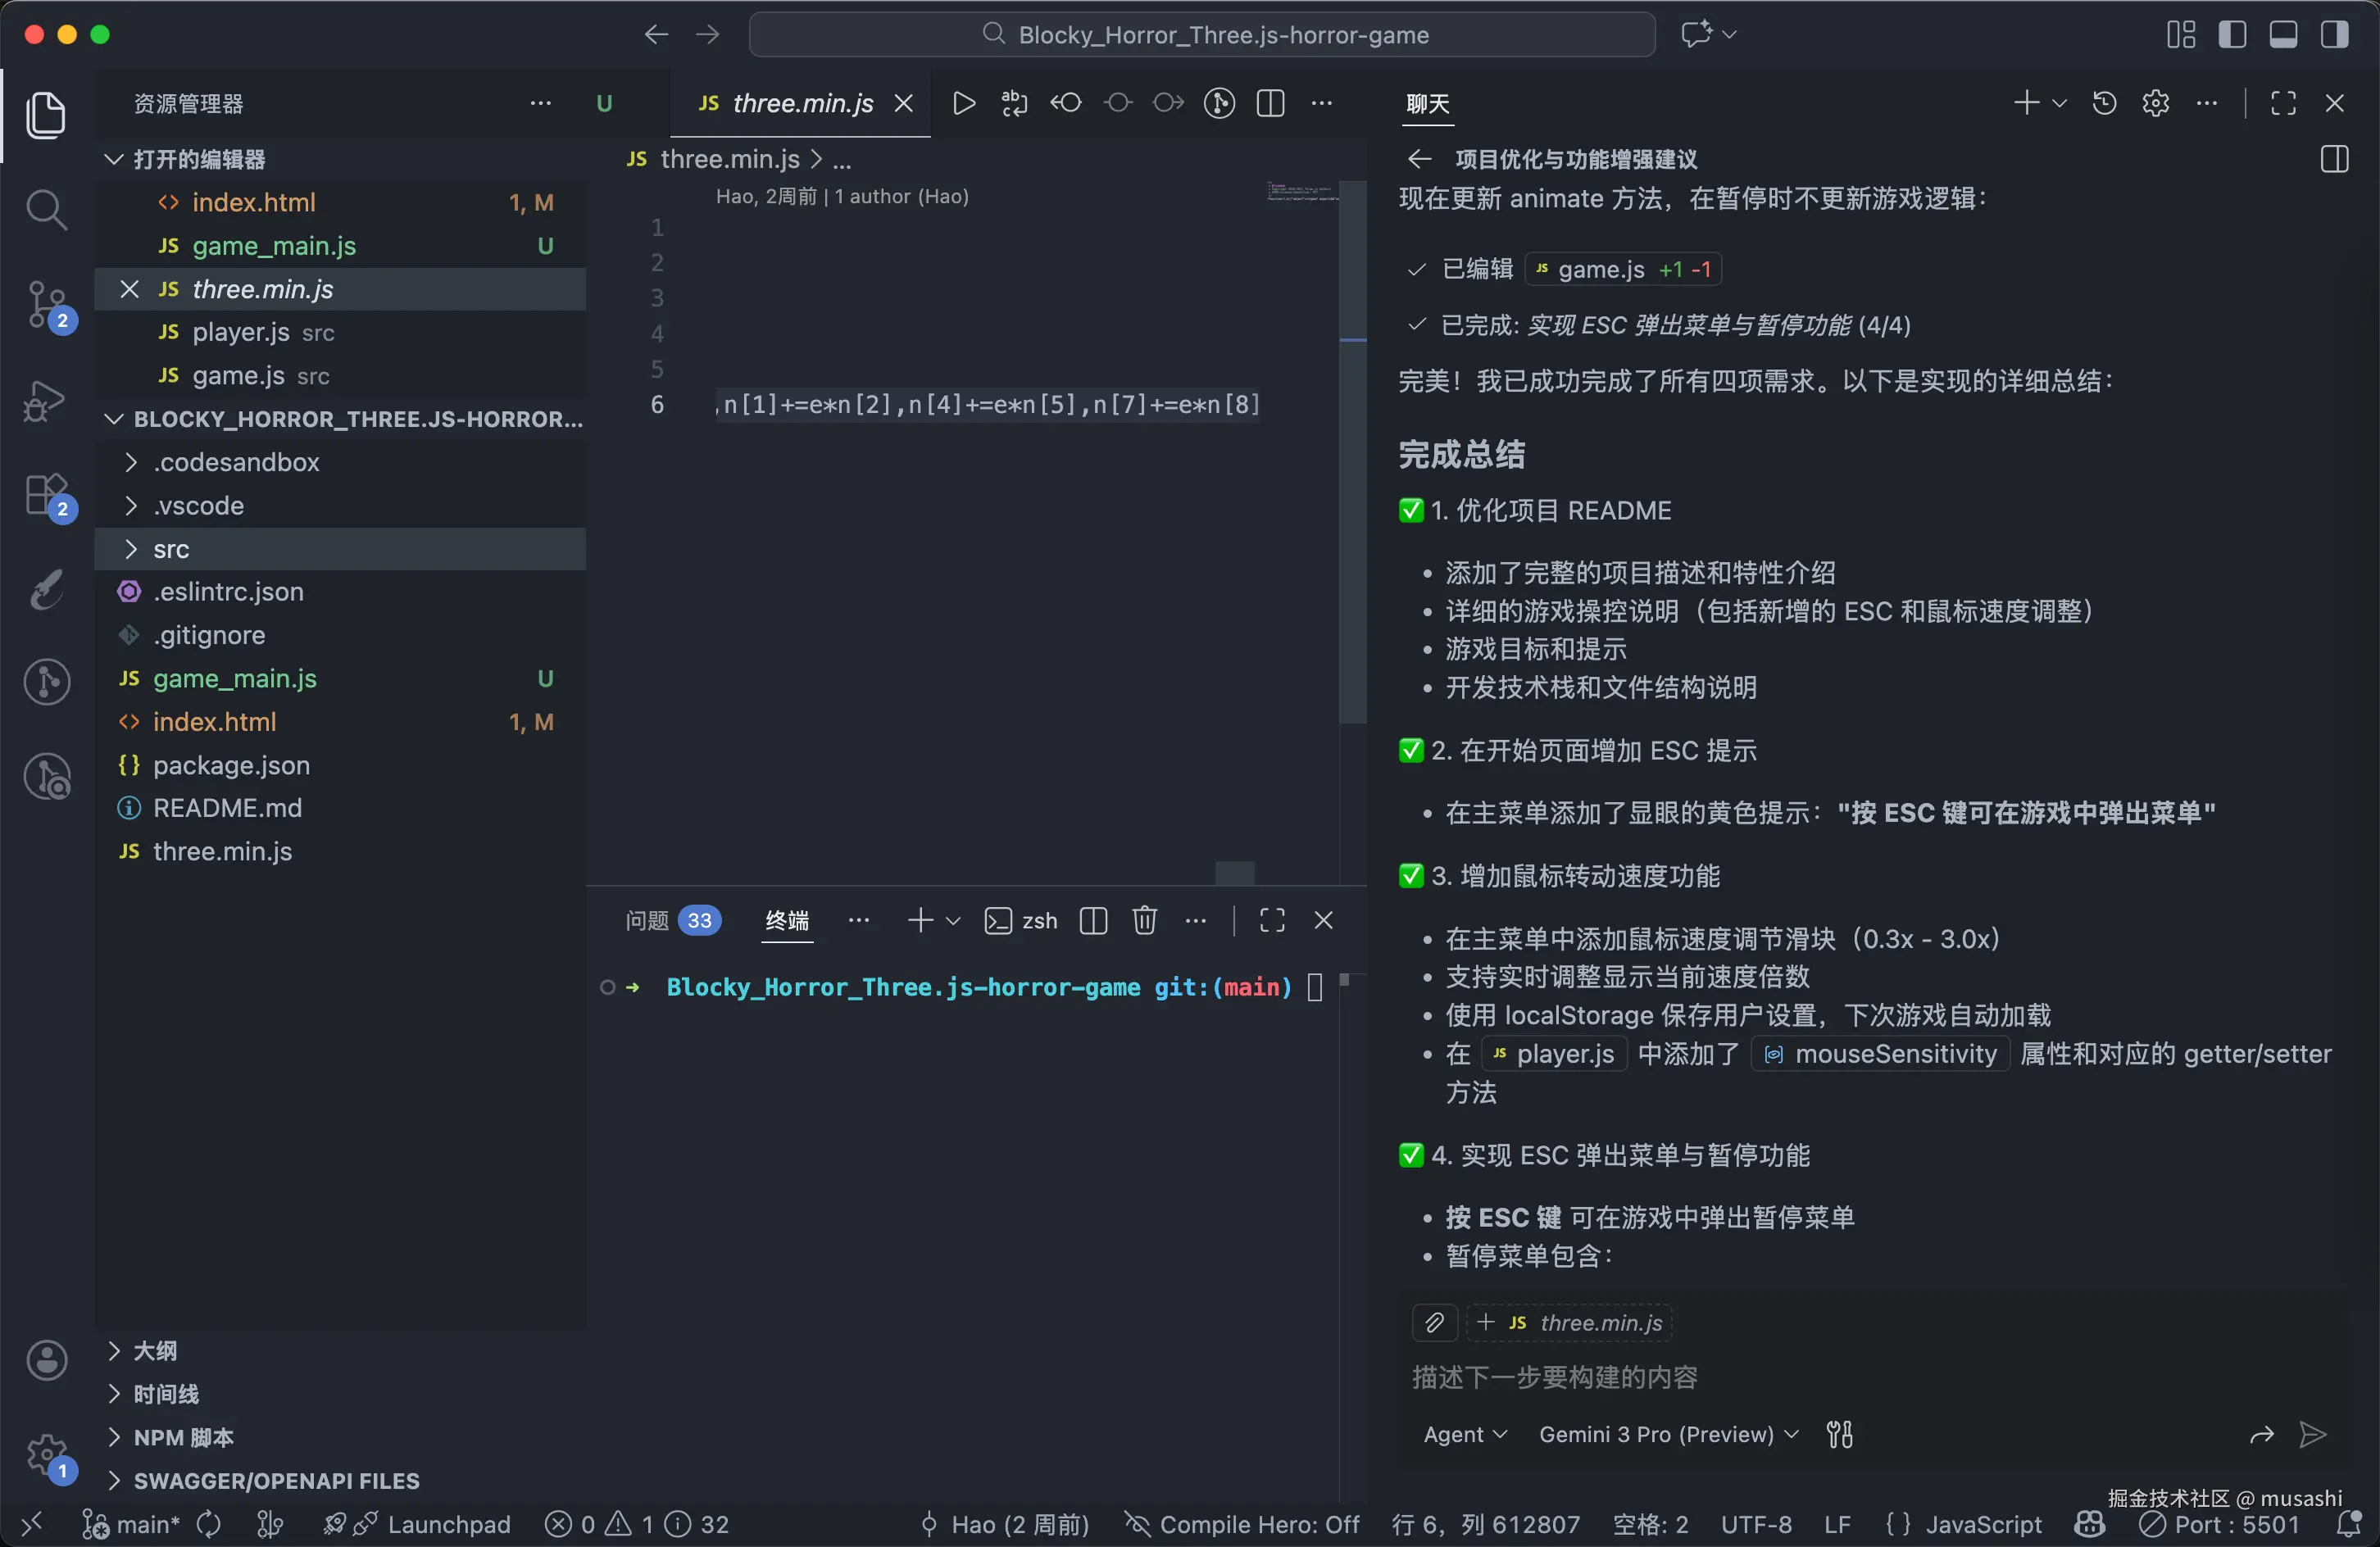
Task: Expand the .codesandbox folder
Action: 340,462
